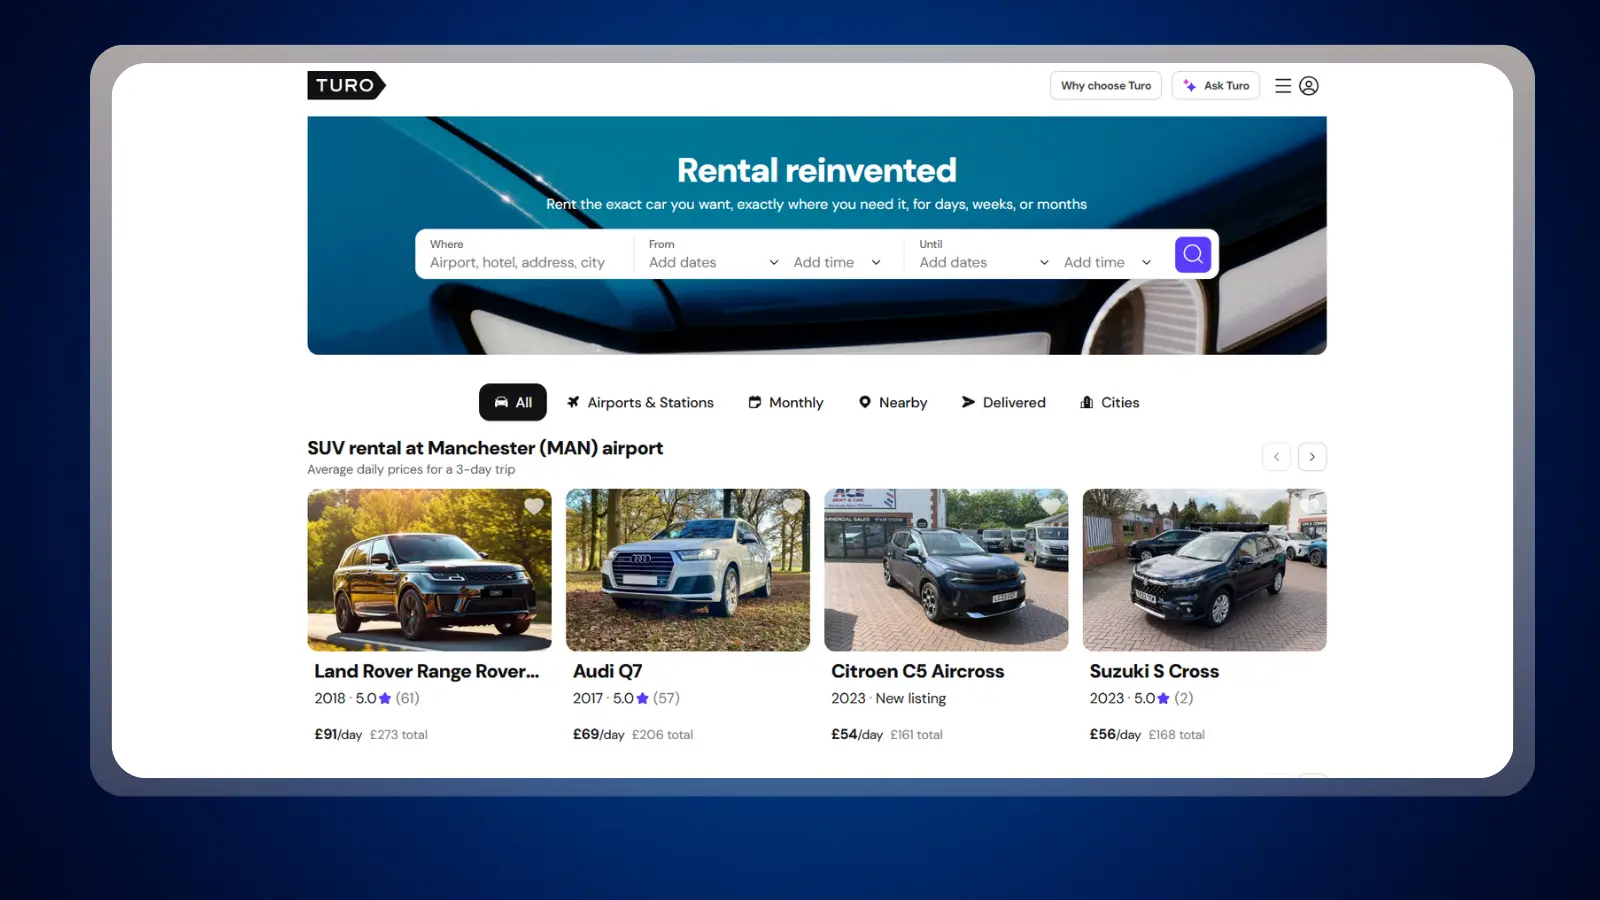Show next cars with right carousel arrow
Image resolution: width=1600 pixels, height=900 pixels.
click(x=1312, y=457)
